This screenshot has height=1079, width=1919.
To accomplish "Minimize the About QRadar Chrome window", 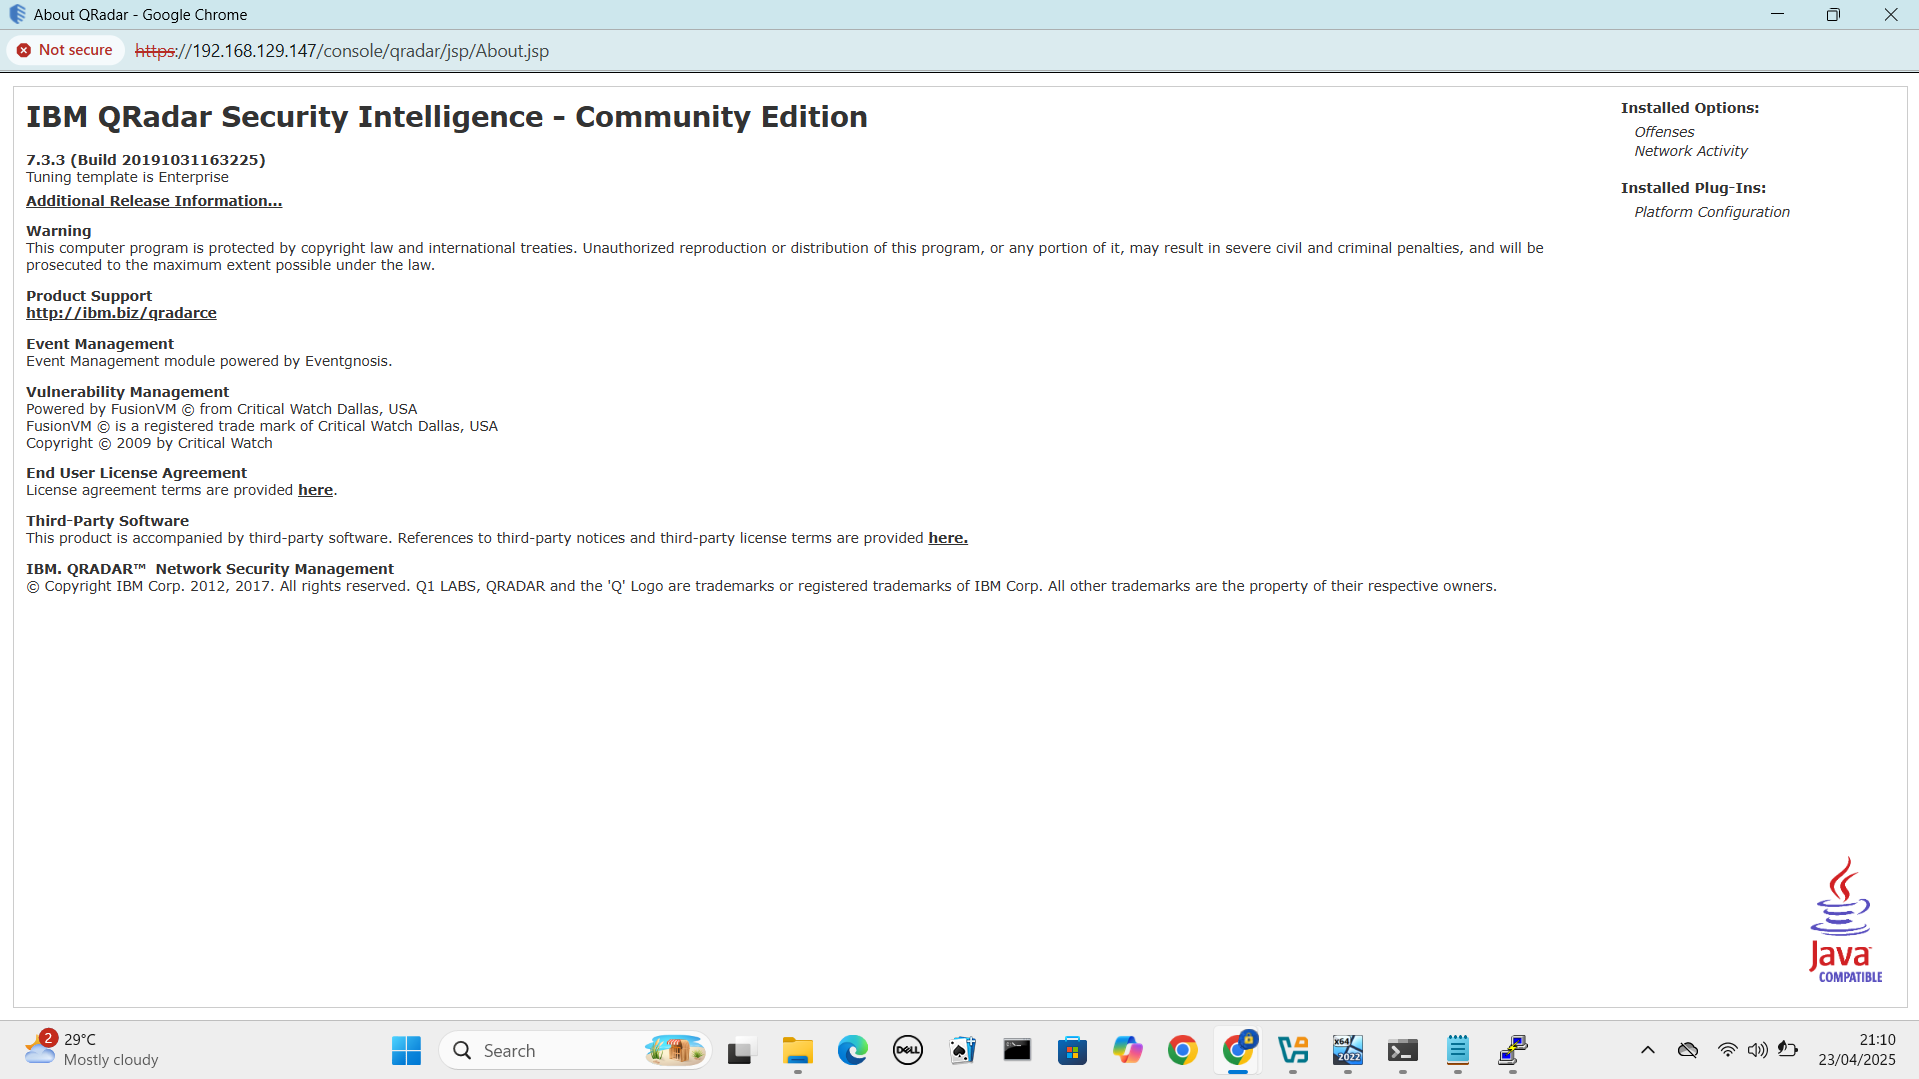I will (x=1777, y=14).
